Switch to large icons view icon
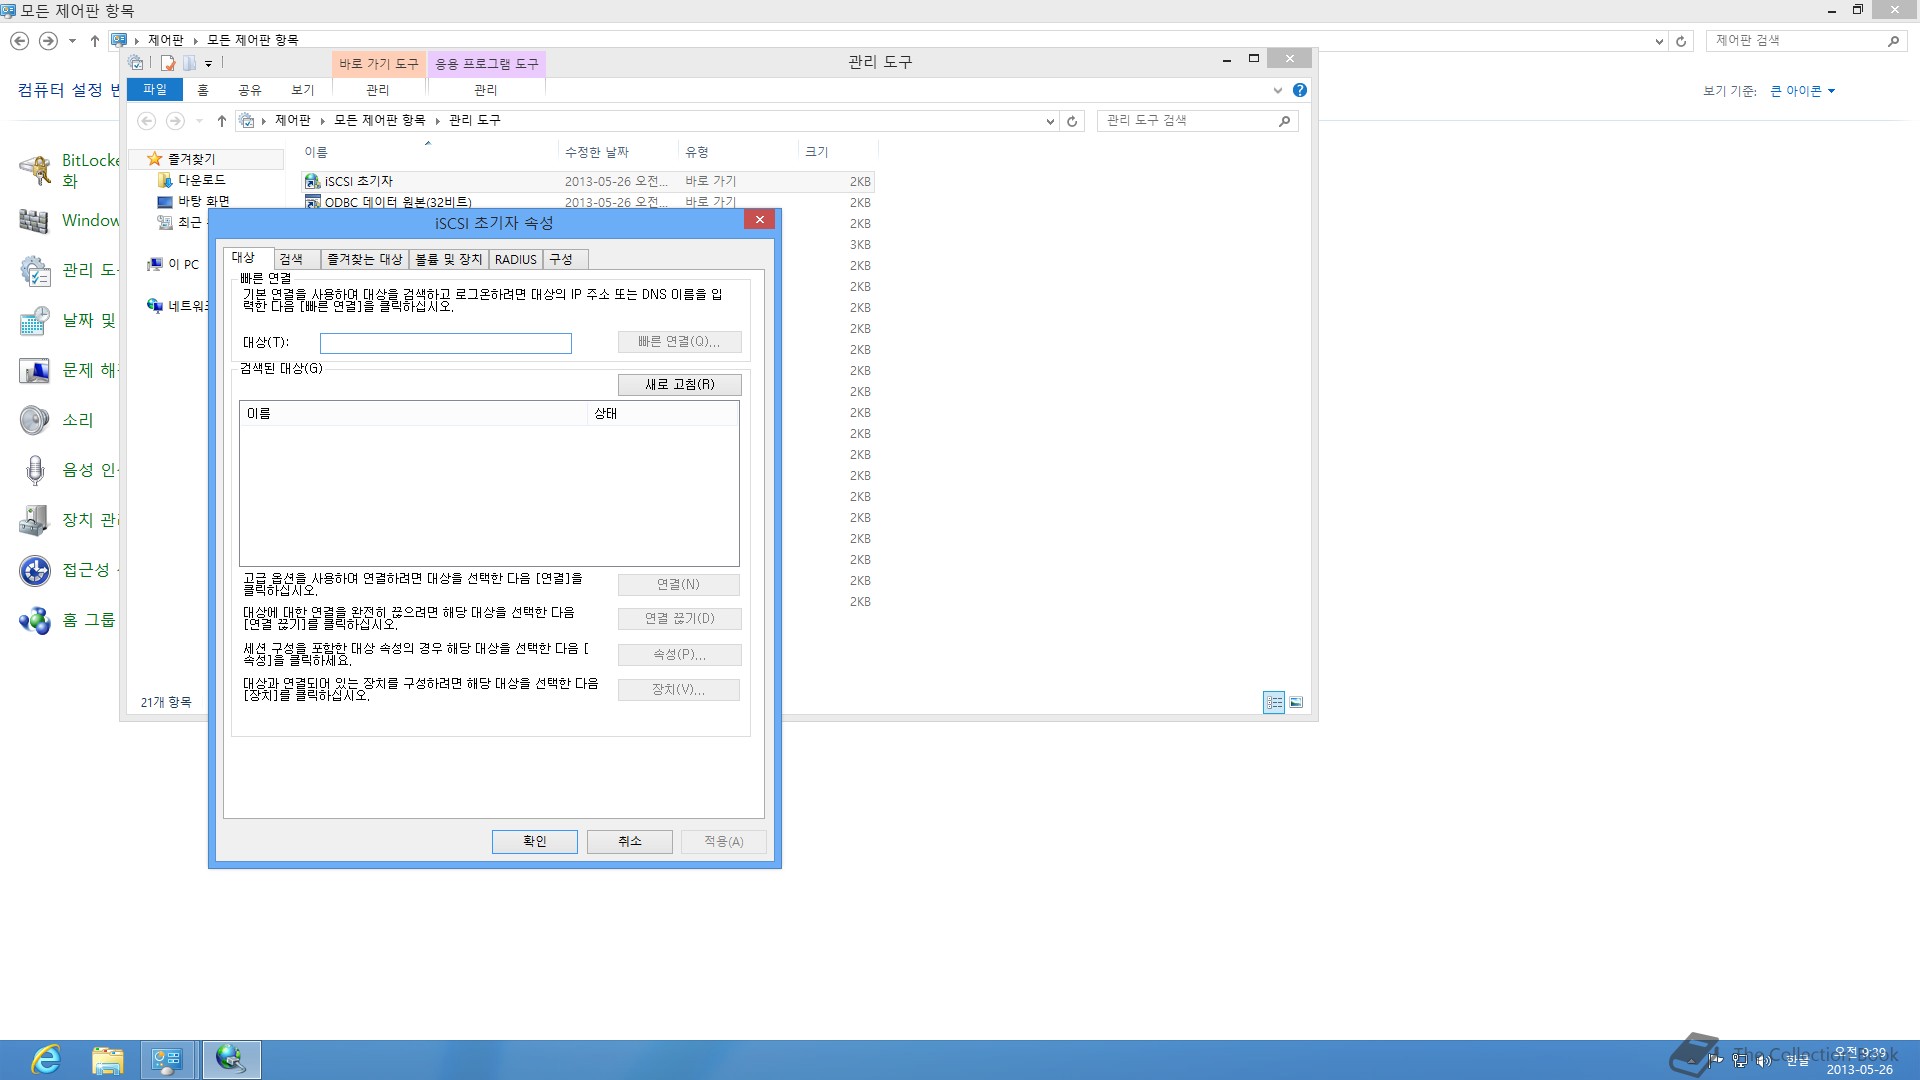Viewport: 1920px width, 1080px height. pyautogui.click(x=1296, y=702)
